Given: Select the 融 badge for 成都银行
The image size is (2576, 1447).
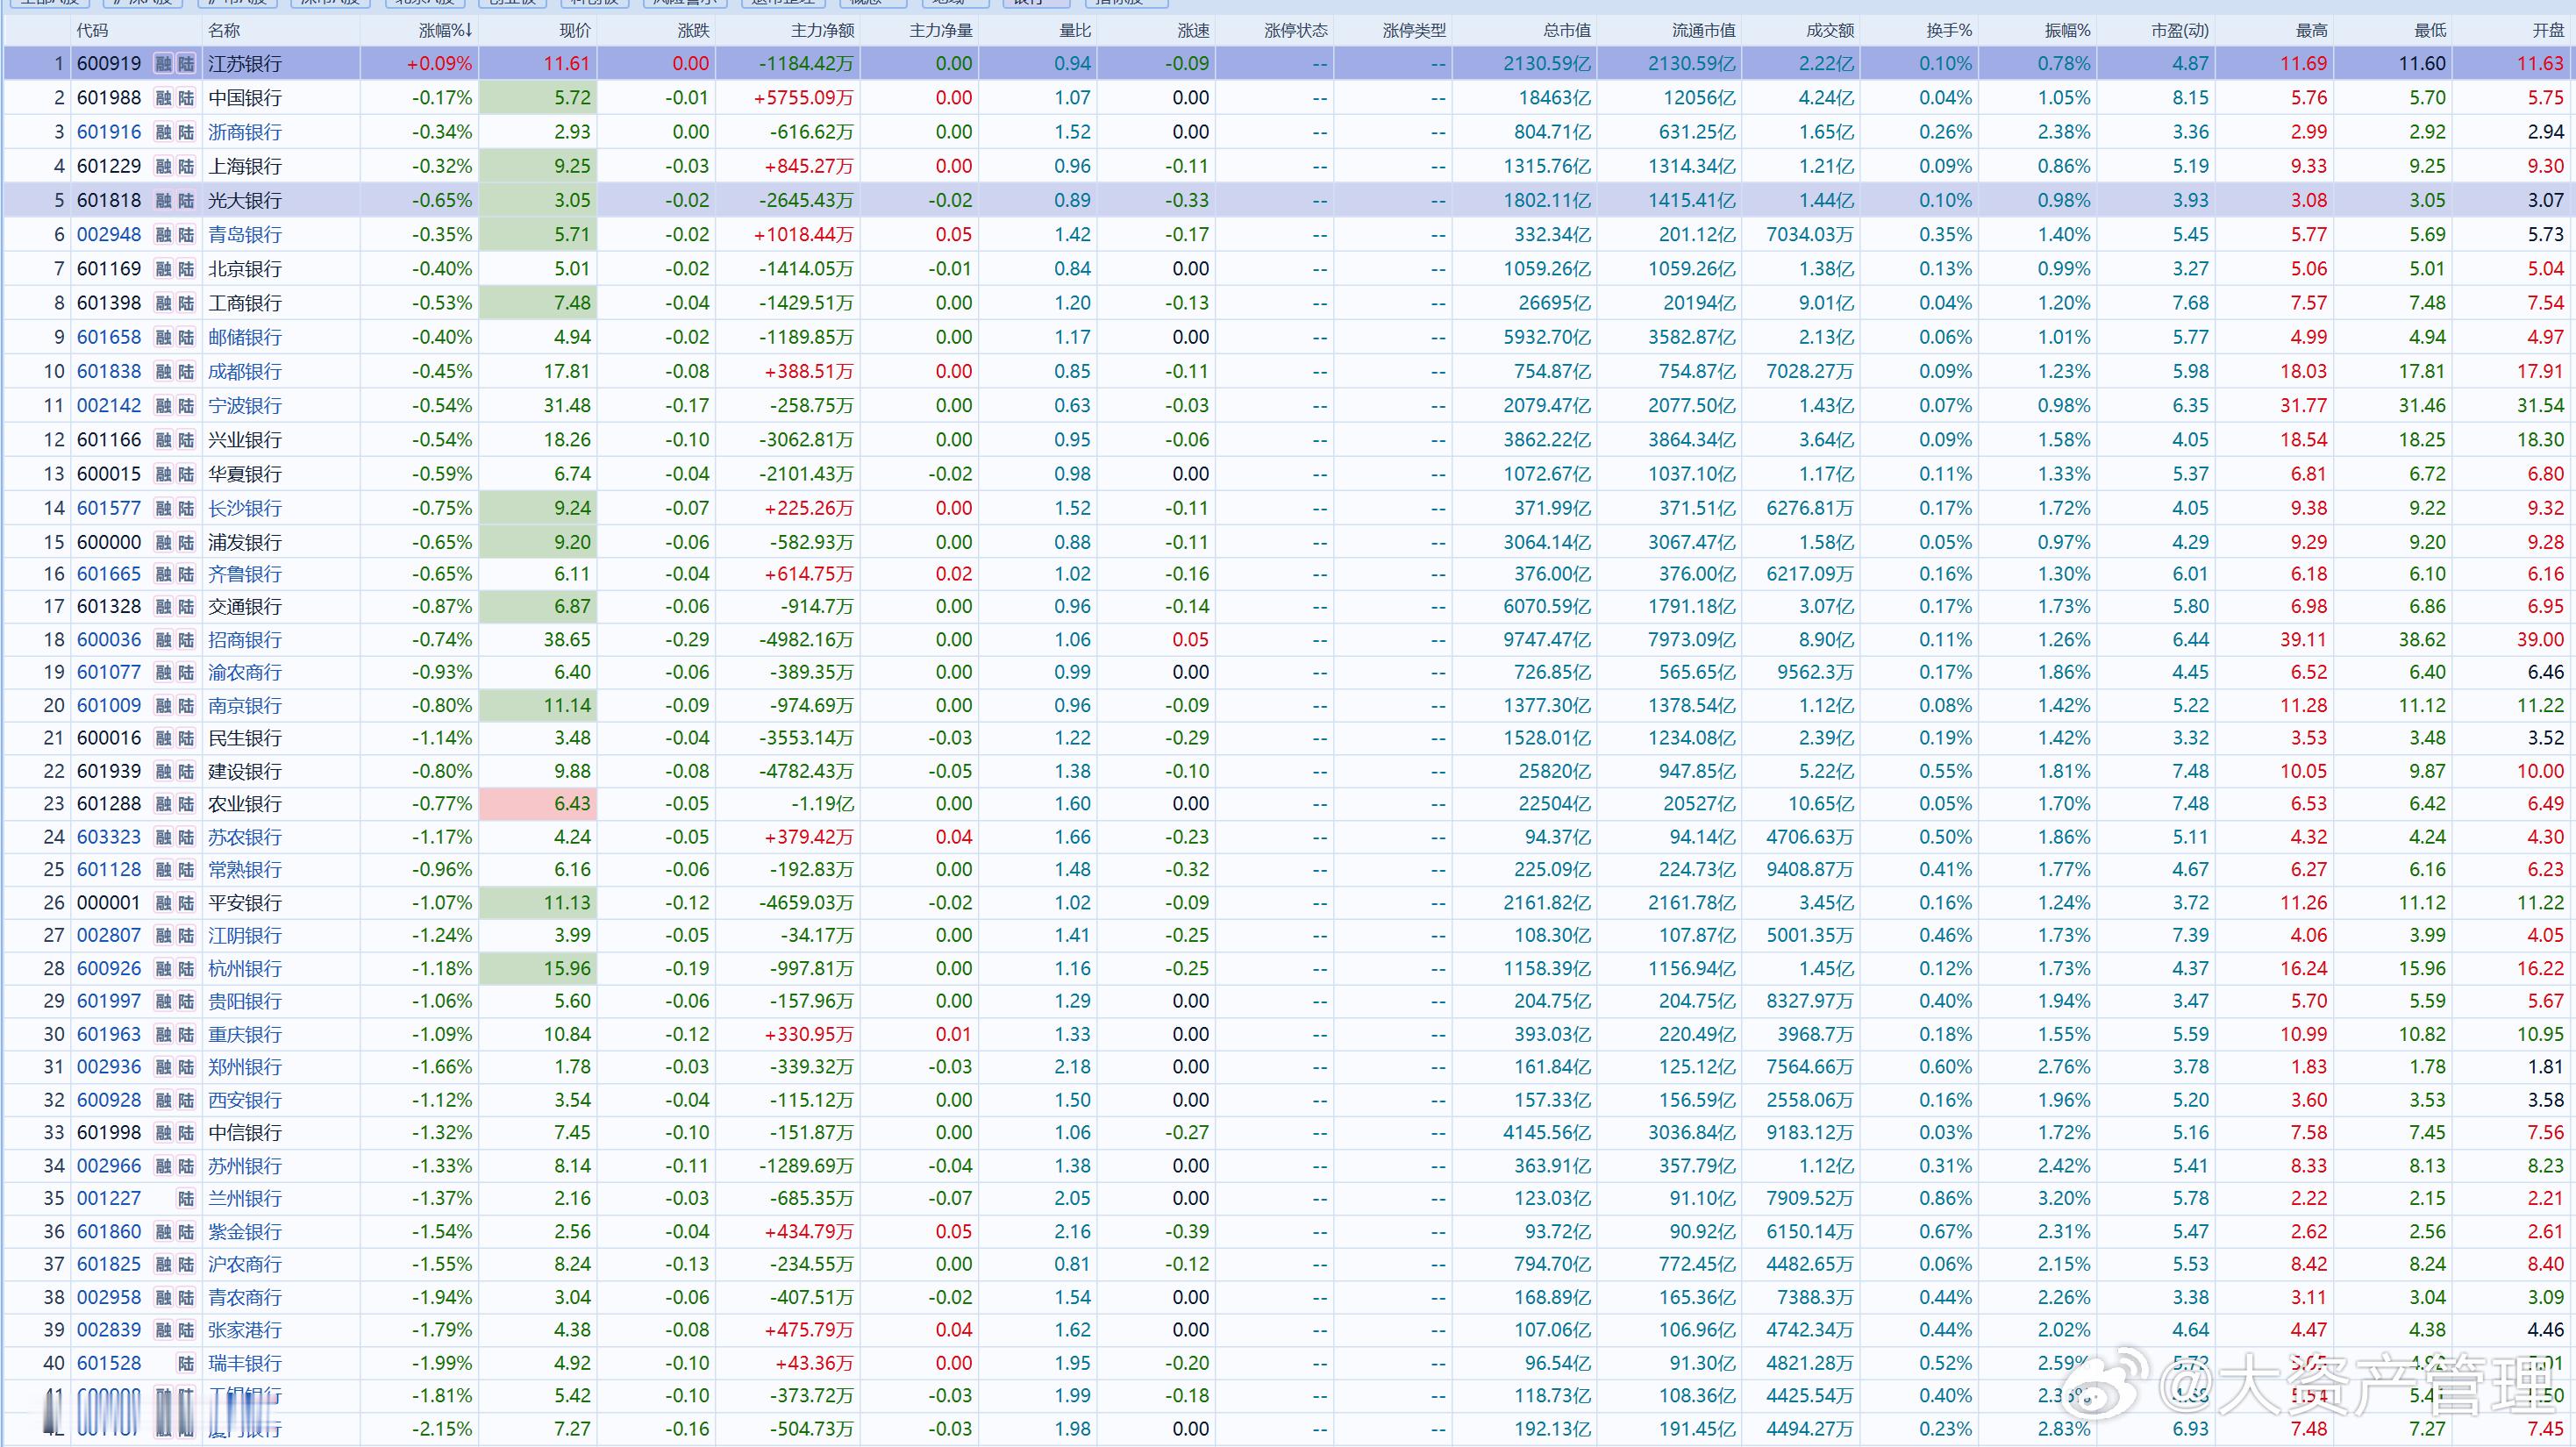Looking at the screenshot, I should coord(164,371).
